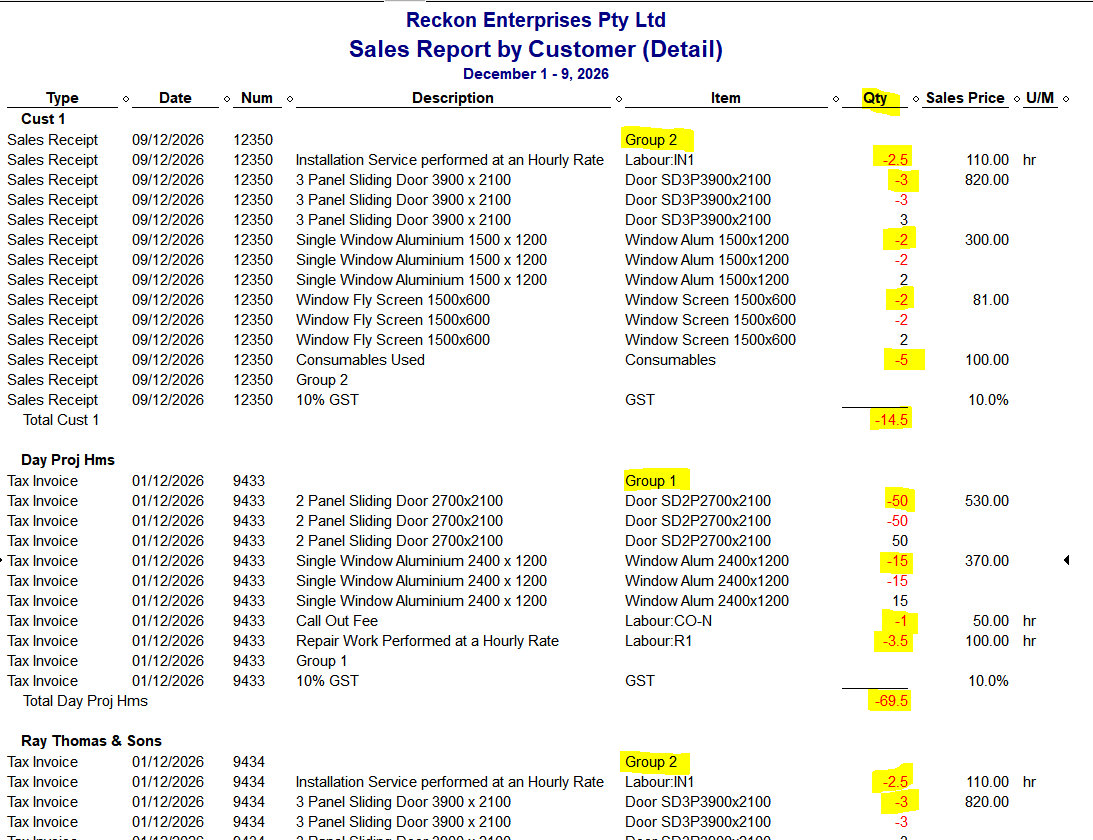Select the diamond handle after Type column
The image size is (1093, 840).
pos(125,99)
